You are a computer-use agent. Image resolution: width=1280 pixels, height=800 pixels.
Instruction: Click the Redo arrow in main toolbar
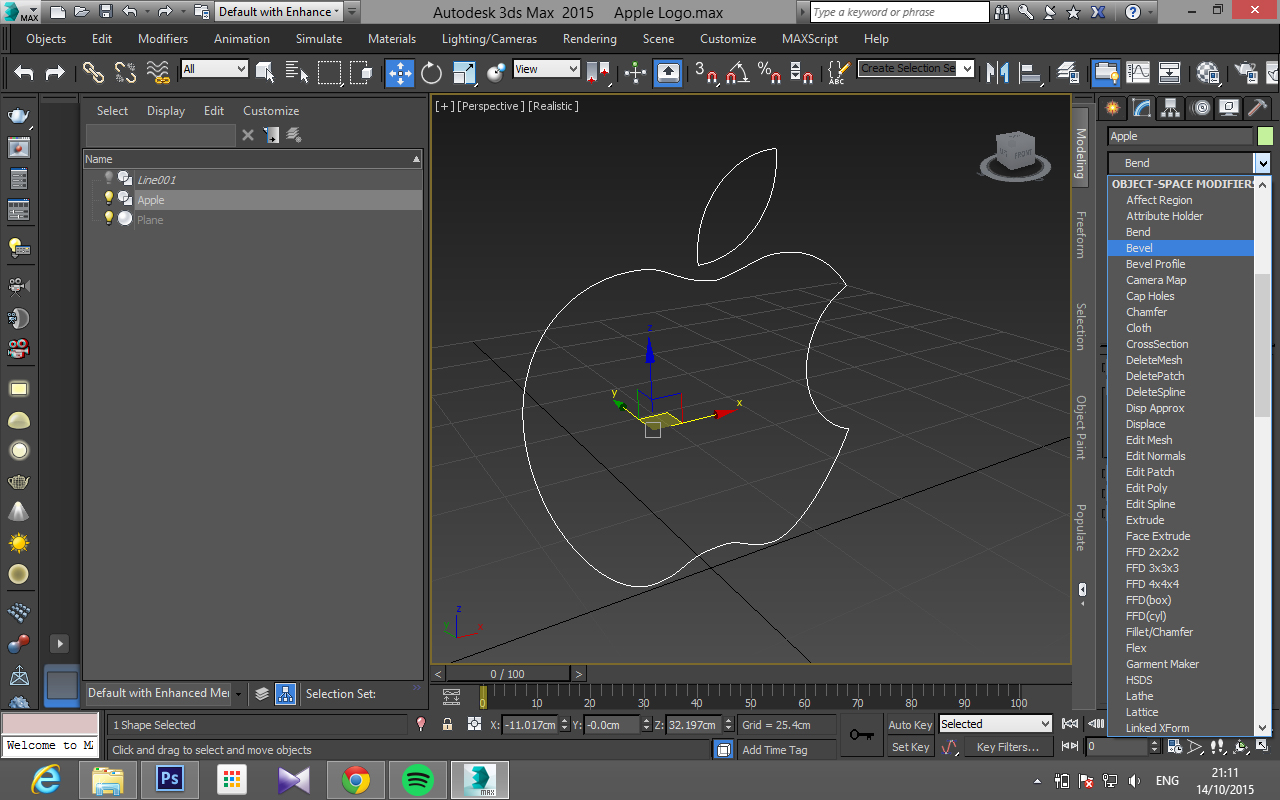[55, 72]
